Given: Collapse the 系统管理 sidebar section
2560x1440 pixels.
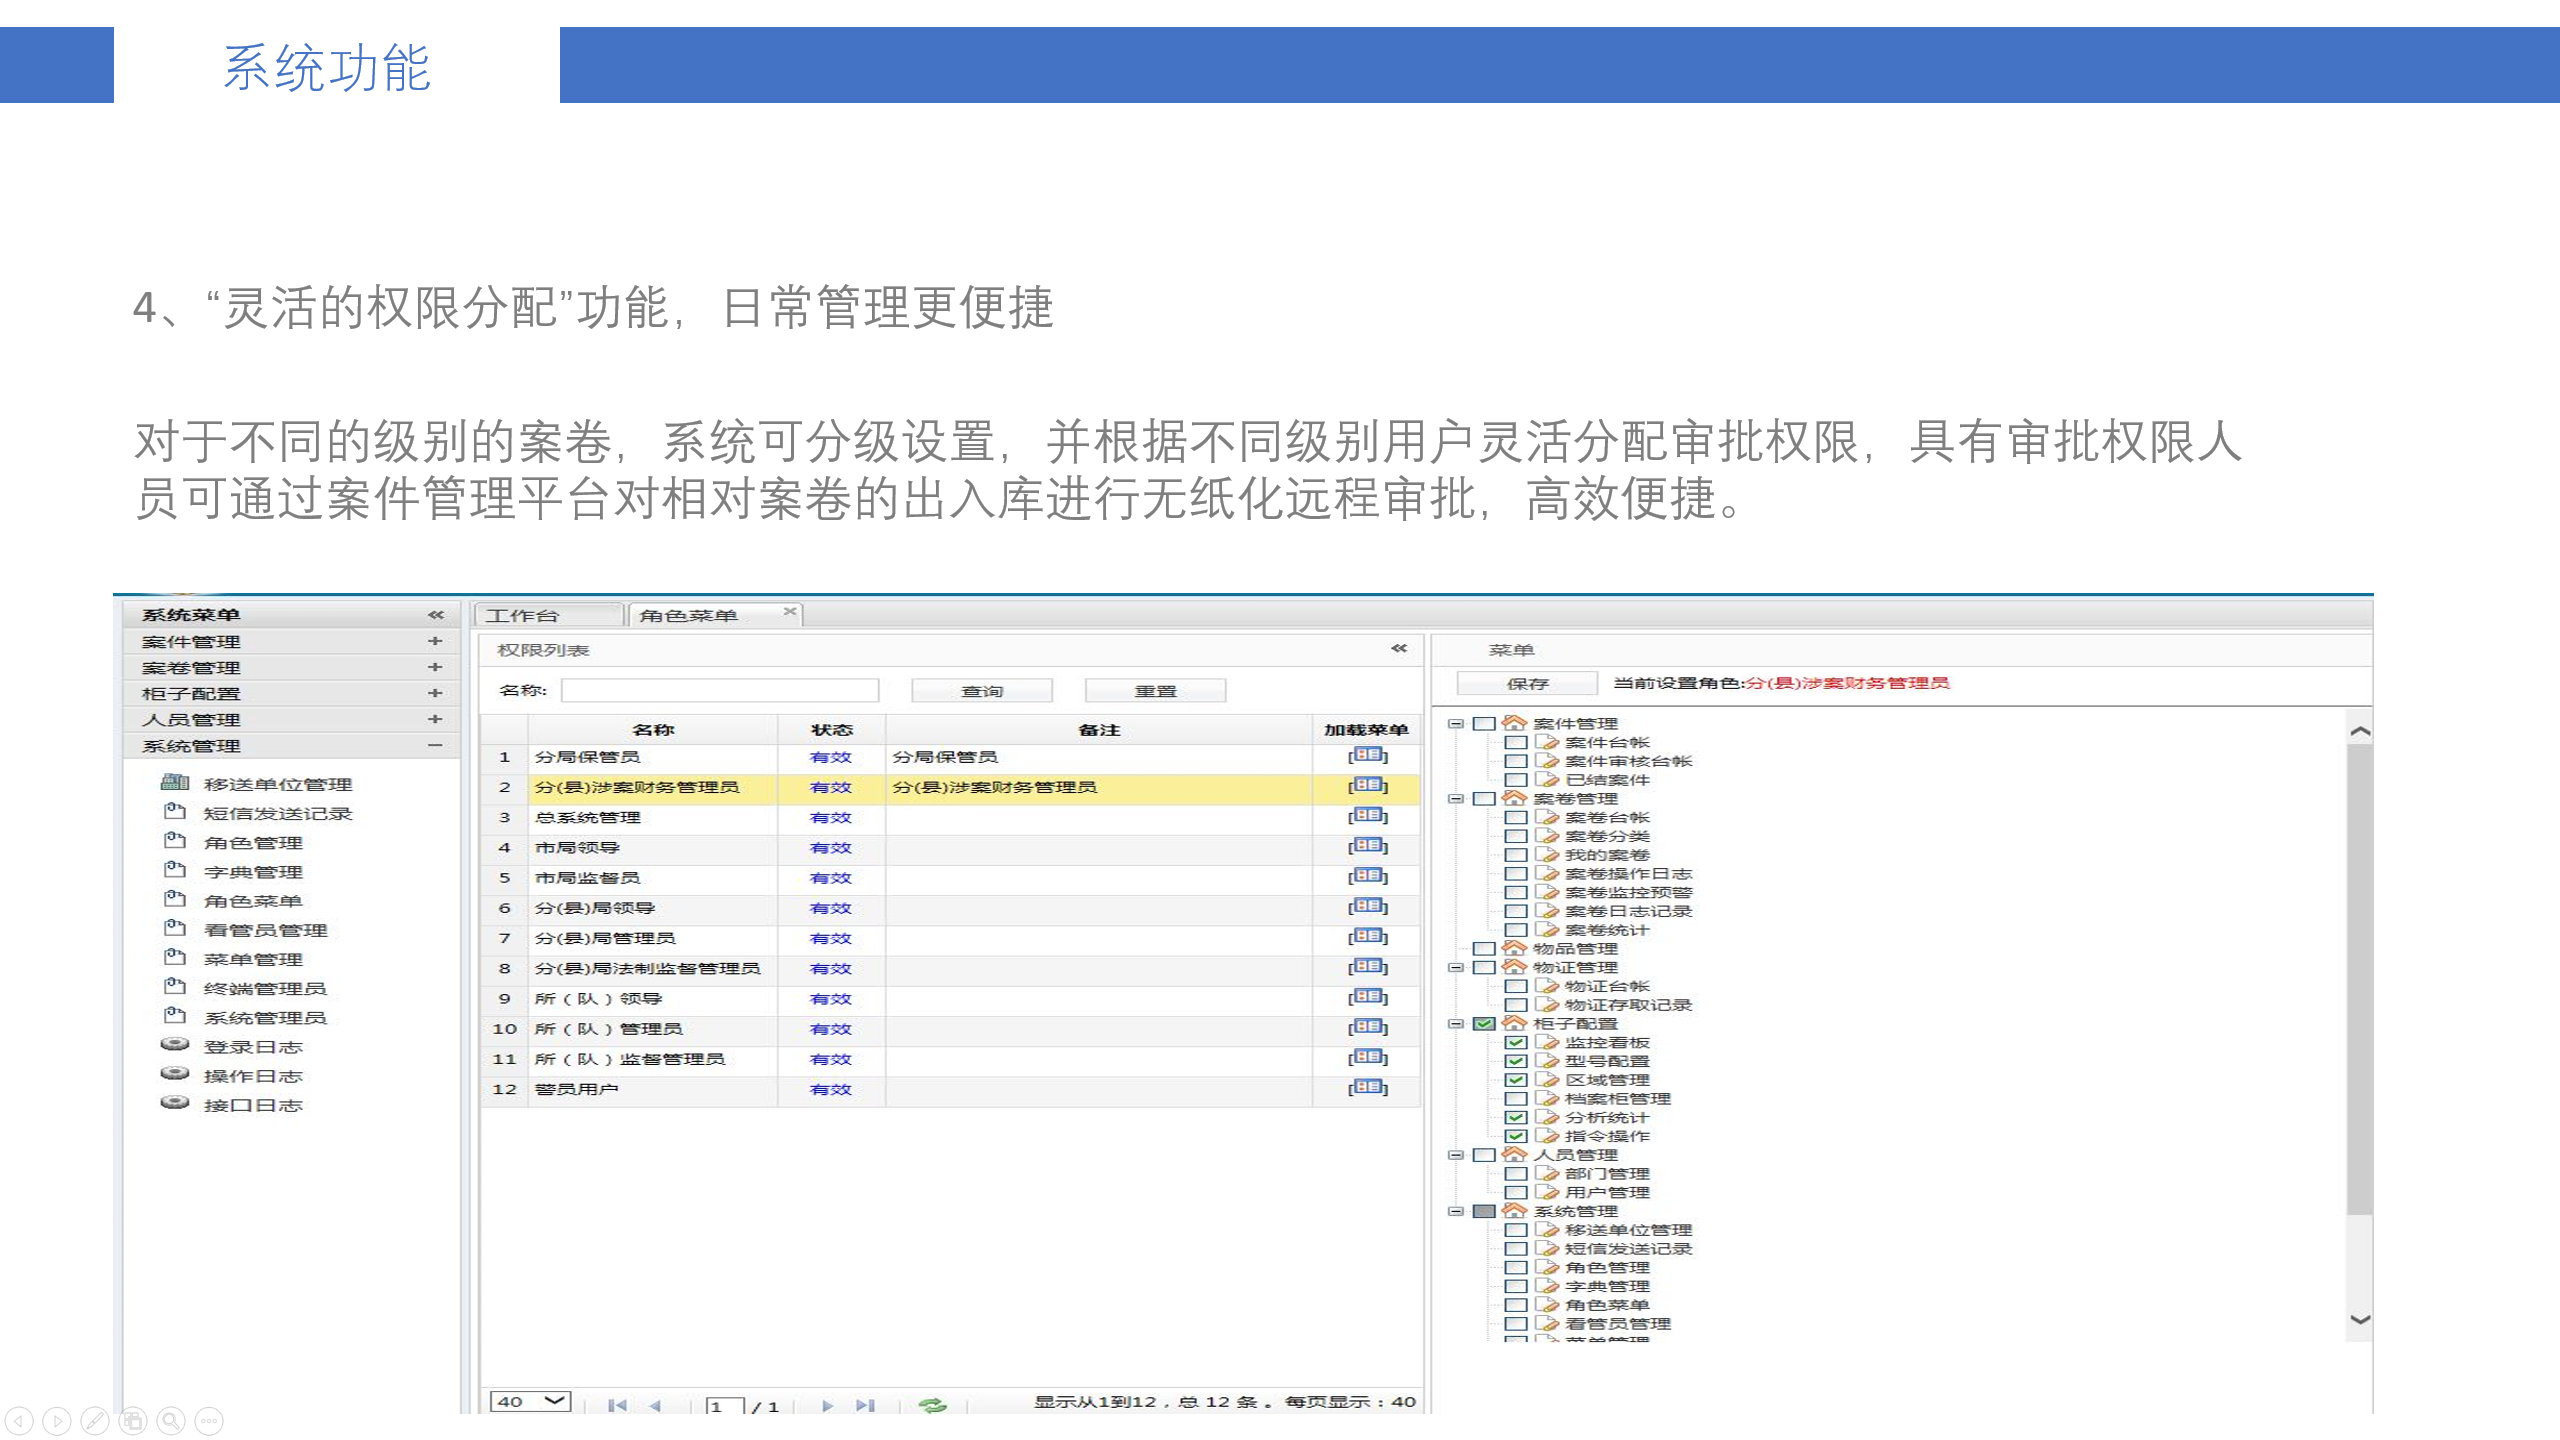Looking at the screenshot, I should pos(434,746).
